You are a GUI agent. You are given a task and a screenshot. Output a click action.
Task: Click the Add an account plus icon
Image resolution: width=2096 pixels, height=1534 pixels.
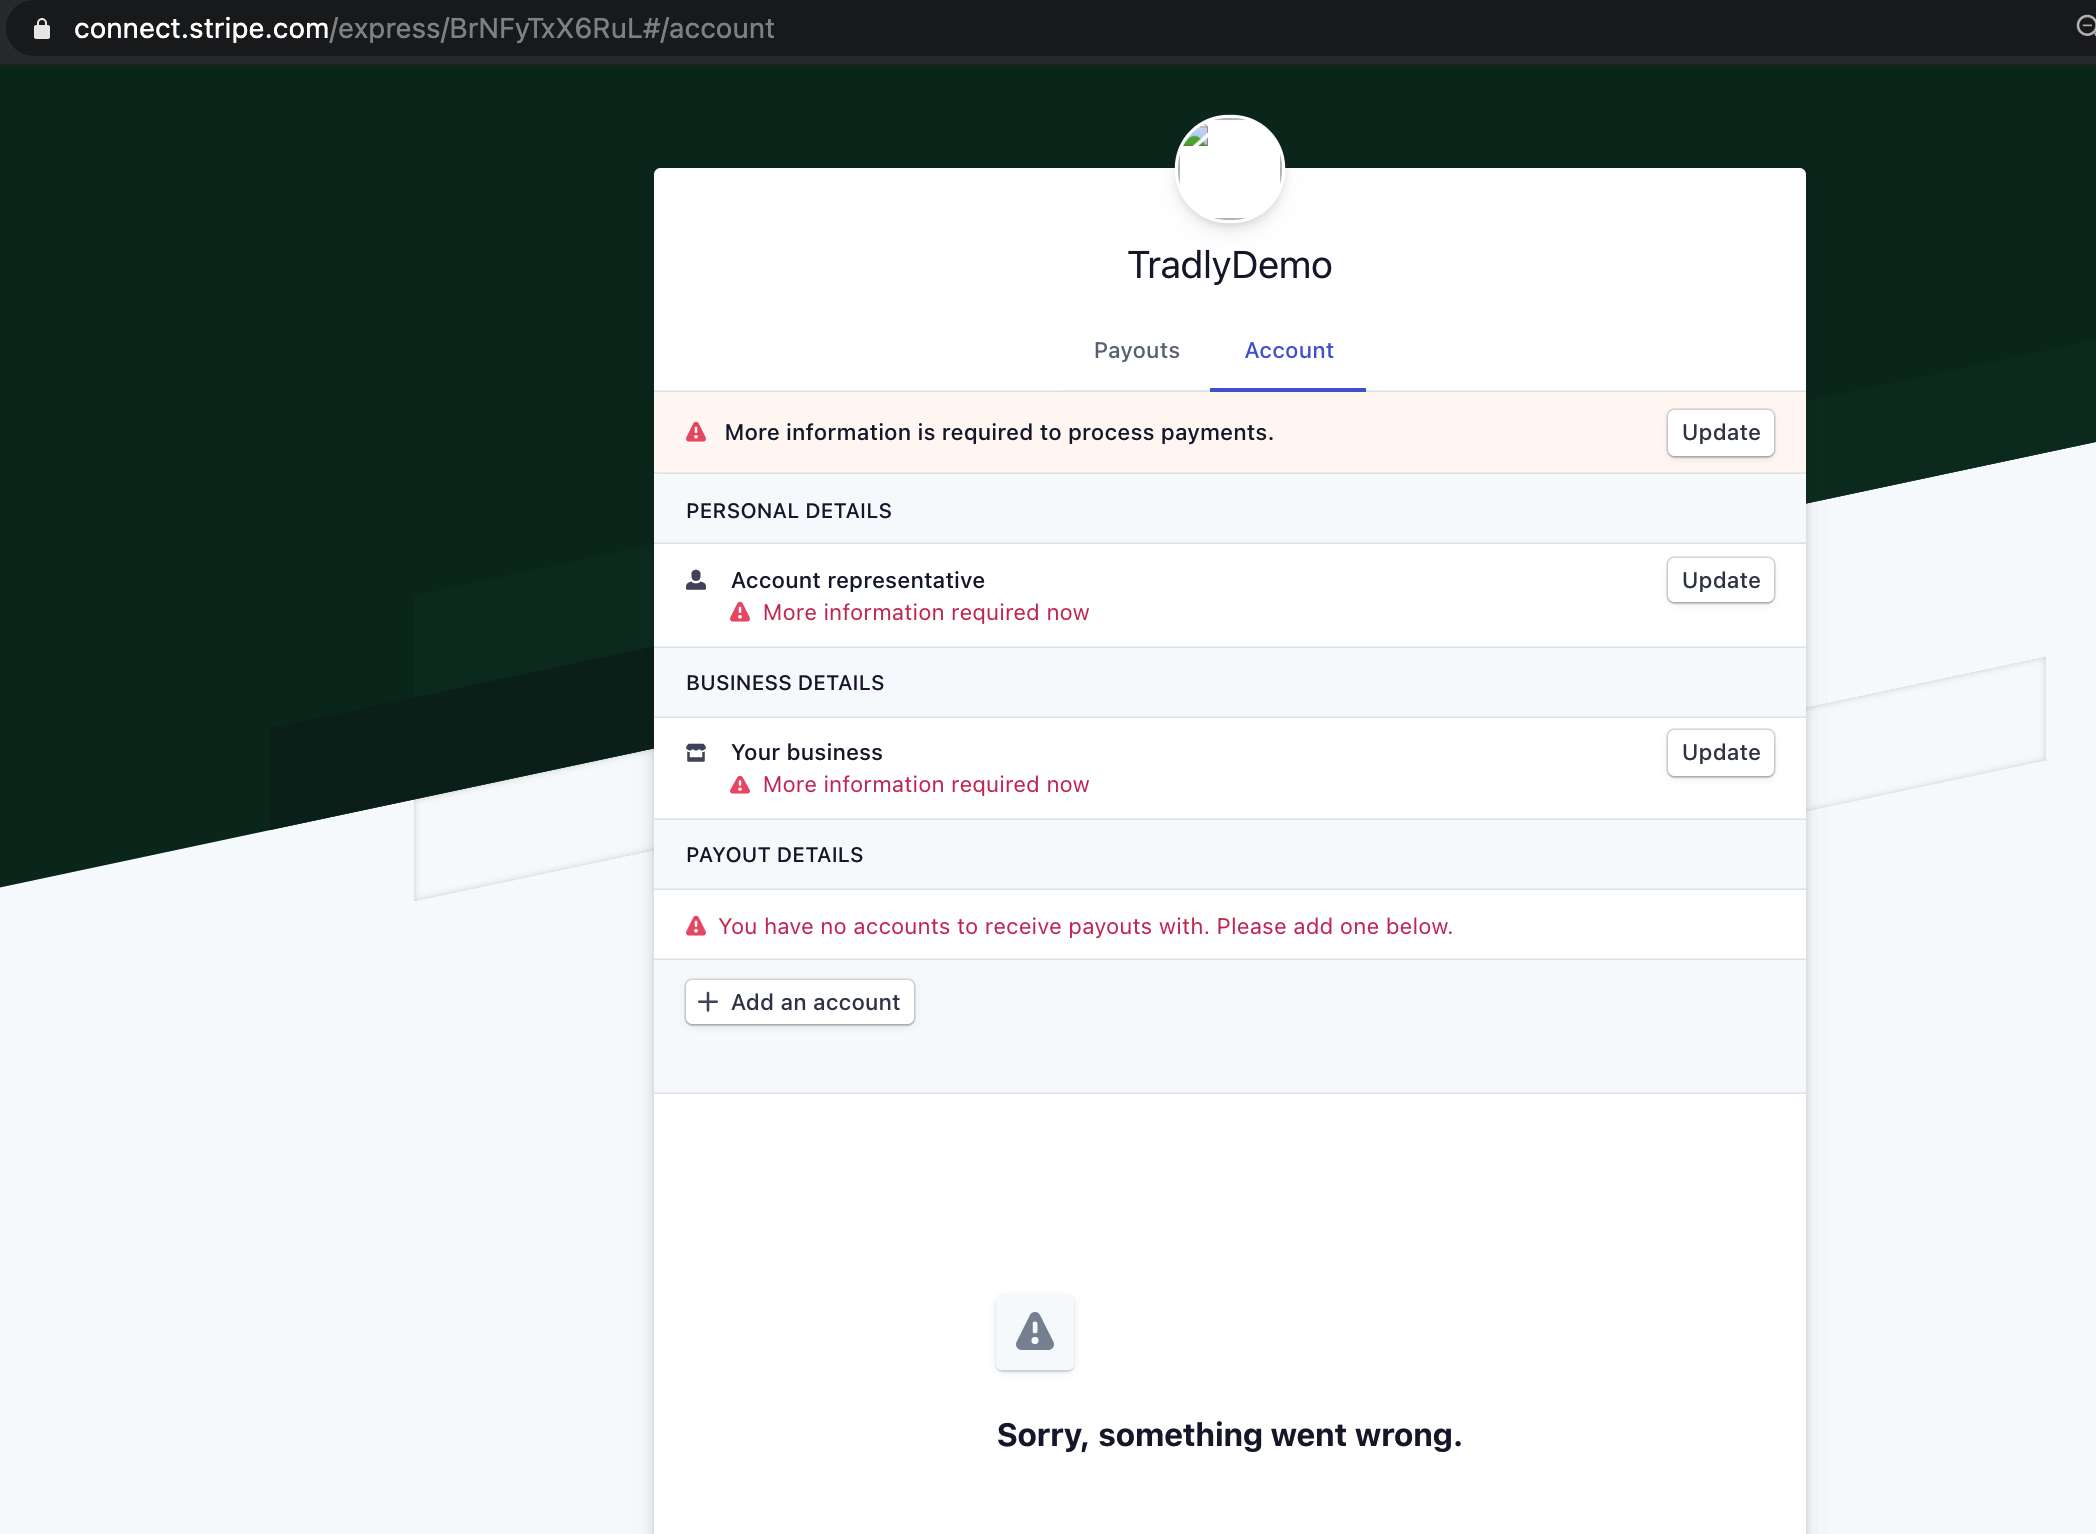(x=710, y=1002)
